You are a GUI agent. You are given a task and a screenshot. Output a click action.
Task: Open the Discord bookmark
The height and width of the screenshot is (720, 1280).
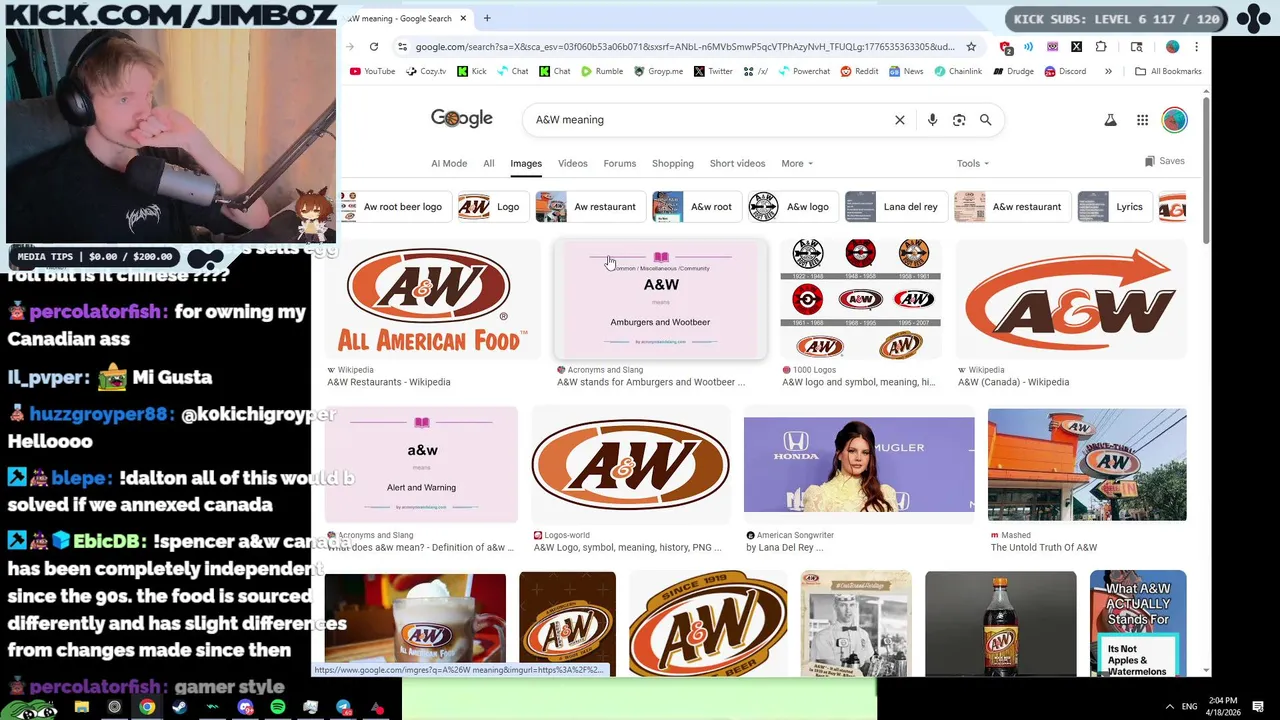pos(1065,72)
